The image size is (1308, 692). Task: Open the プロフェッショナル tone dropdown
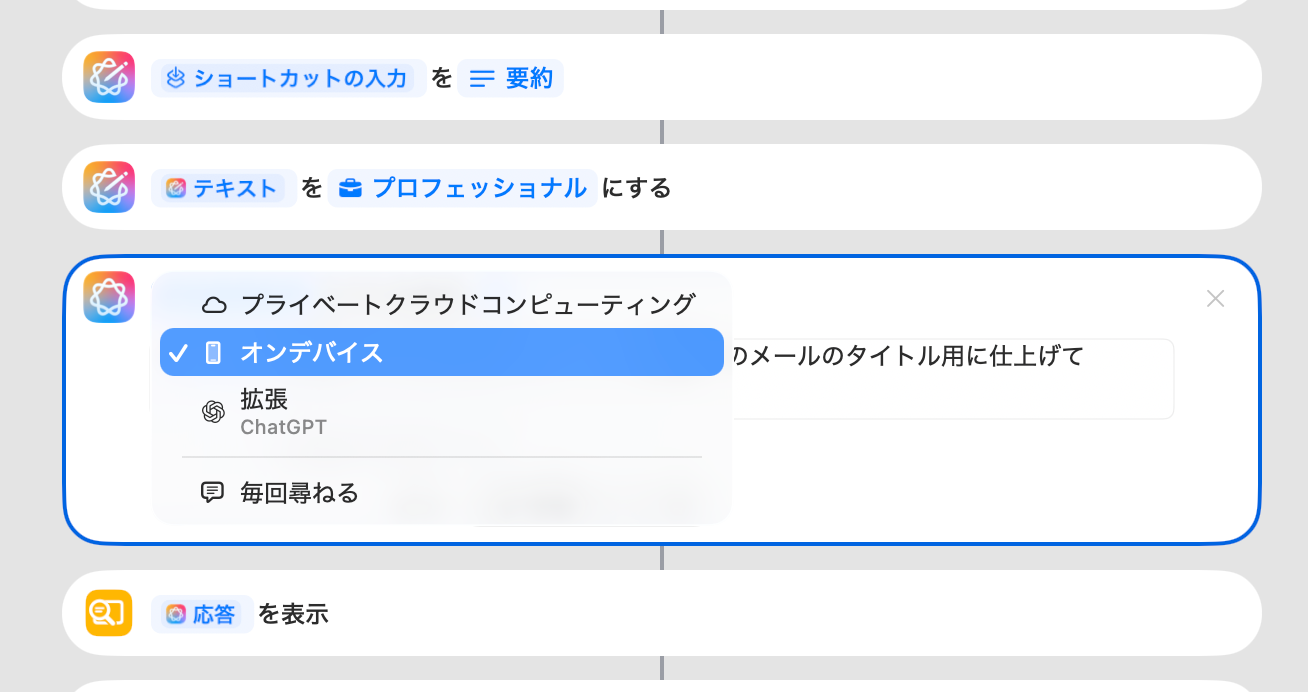point(463,188)
